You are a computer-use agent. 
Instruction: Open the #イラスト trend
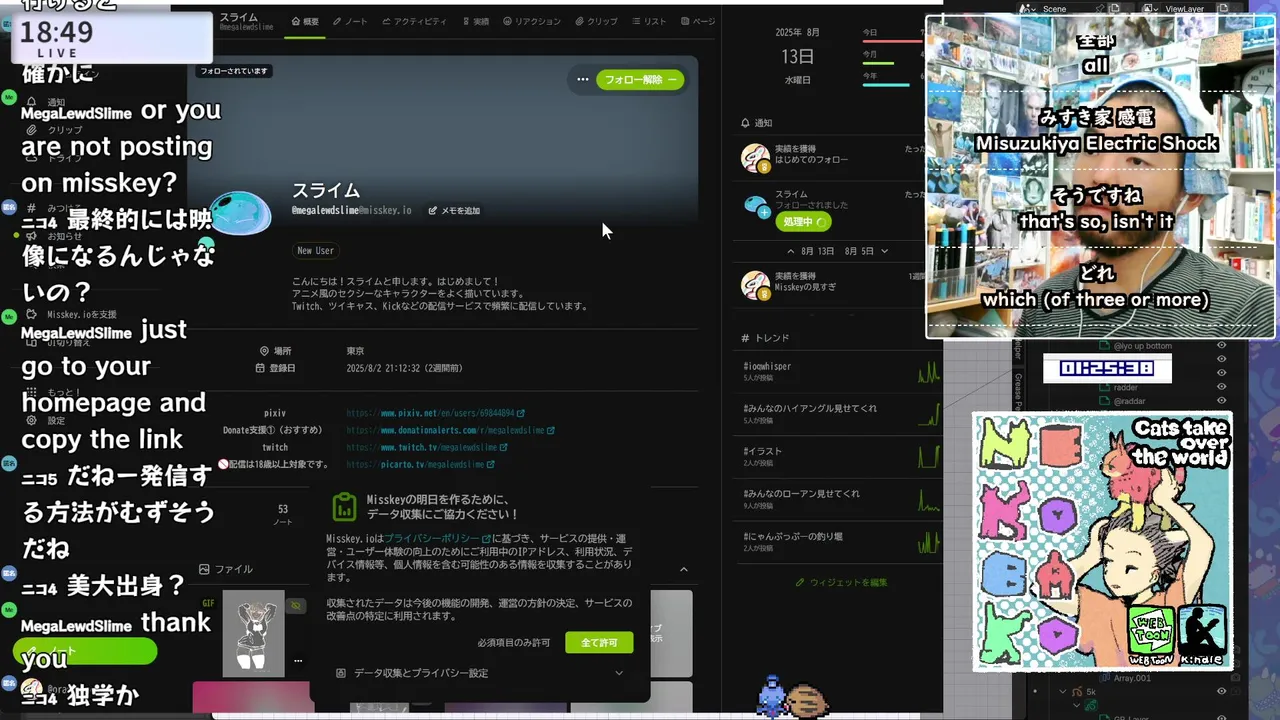point(762,451)
